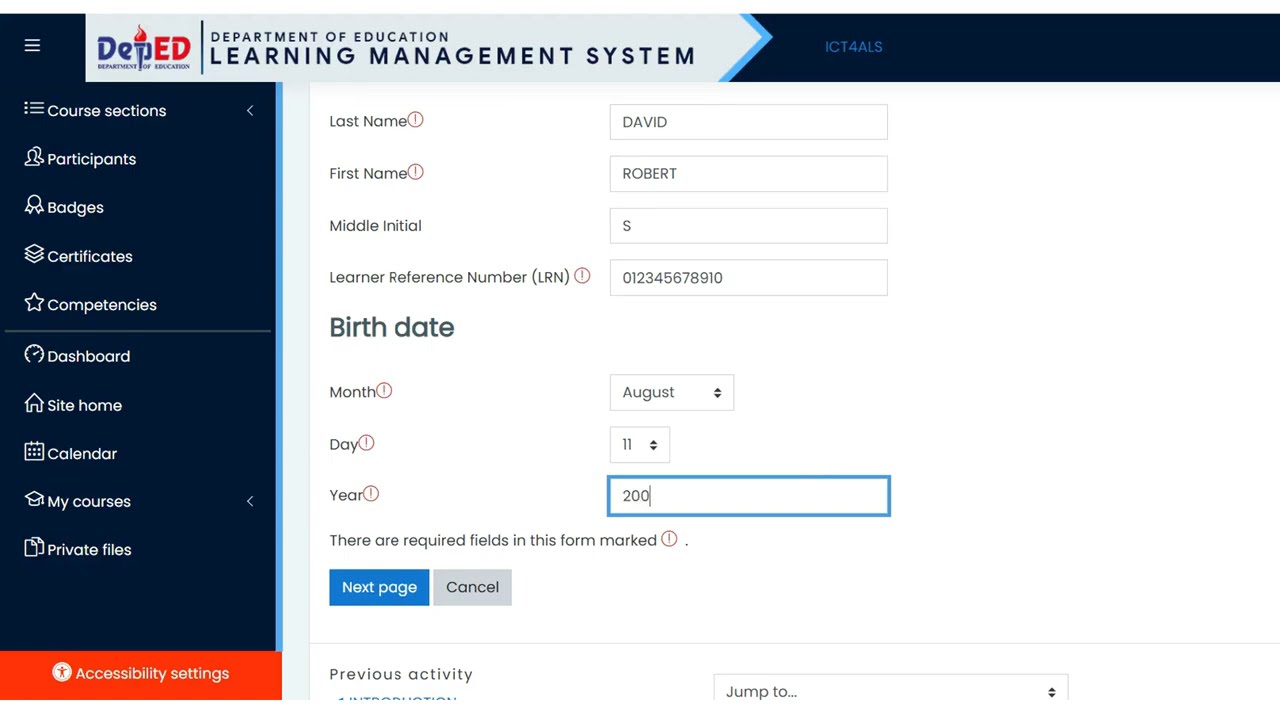Open the Month dropdown showing August

click(x=672, y=392)
